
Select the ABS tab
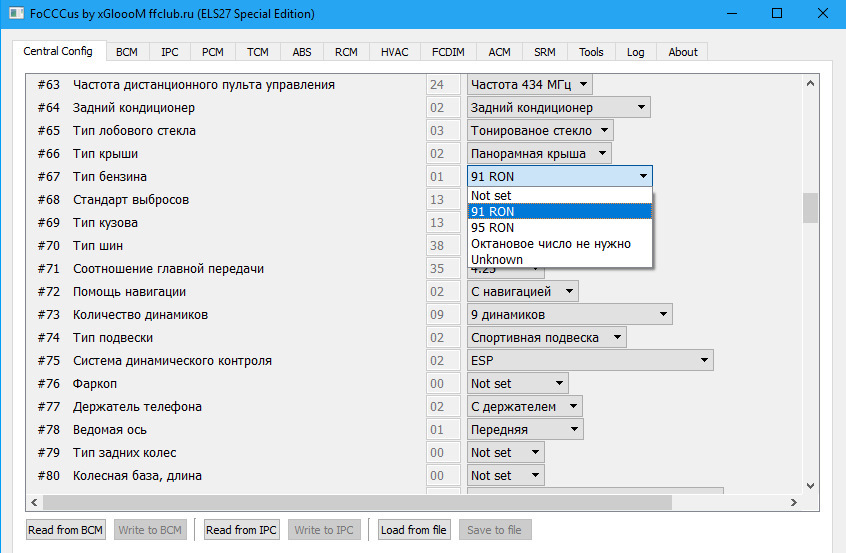point(302,52)
